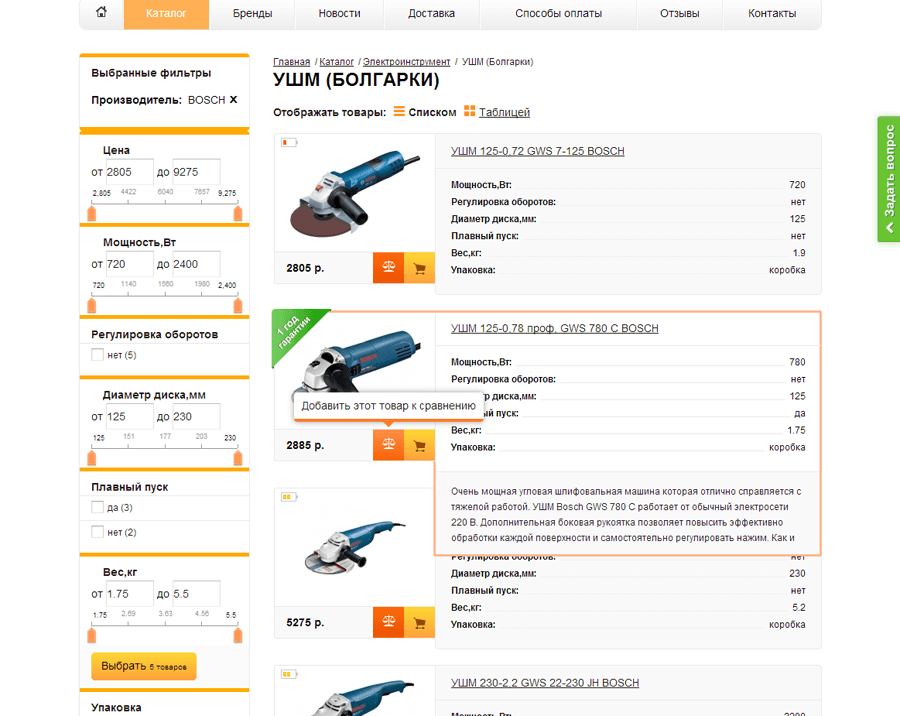Check "нет (5)" under Регулировка оборотов
This screenshot has height=716, width=900.
click(98, 355)
